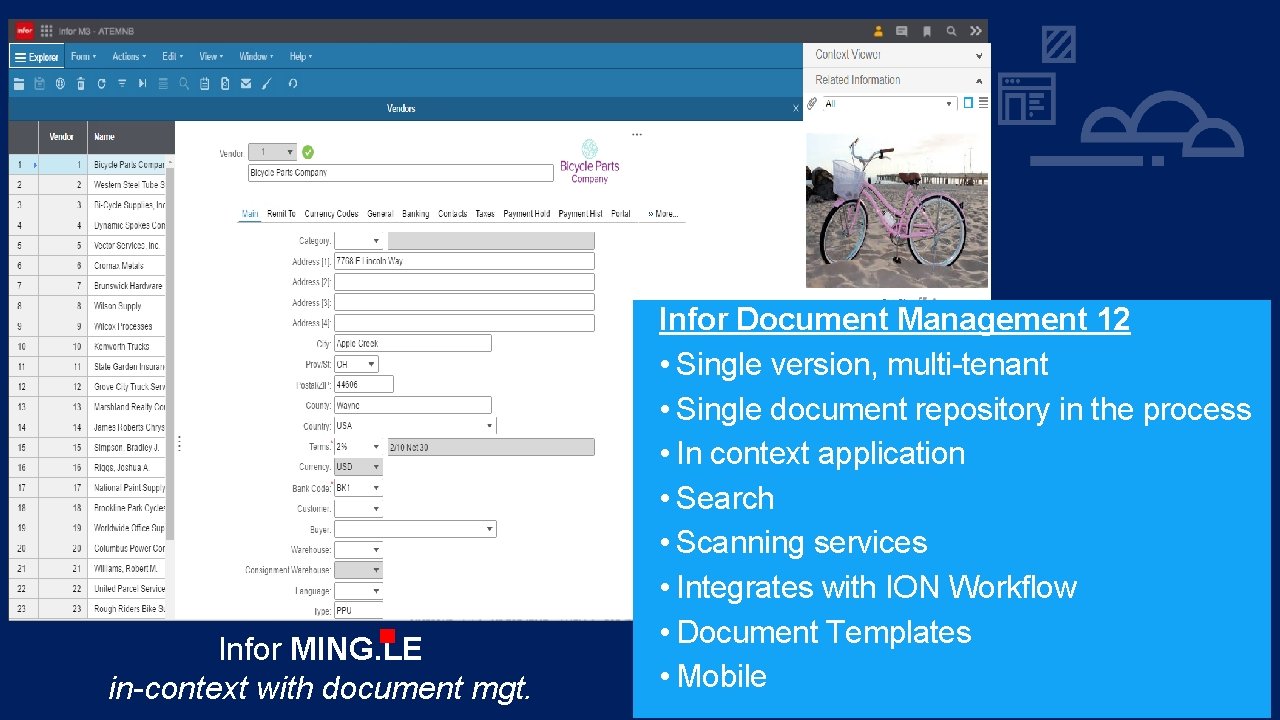Image resolution: width=1280 pixels, height=720 pixels.
Task: Click the header search magnifier icon
Action: pyautogui.click(x=951, y=31)
